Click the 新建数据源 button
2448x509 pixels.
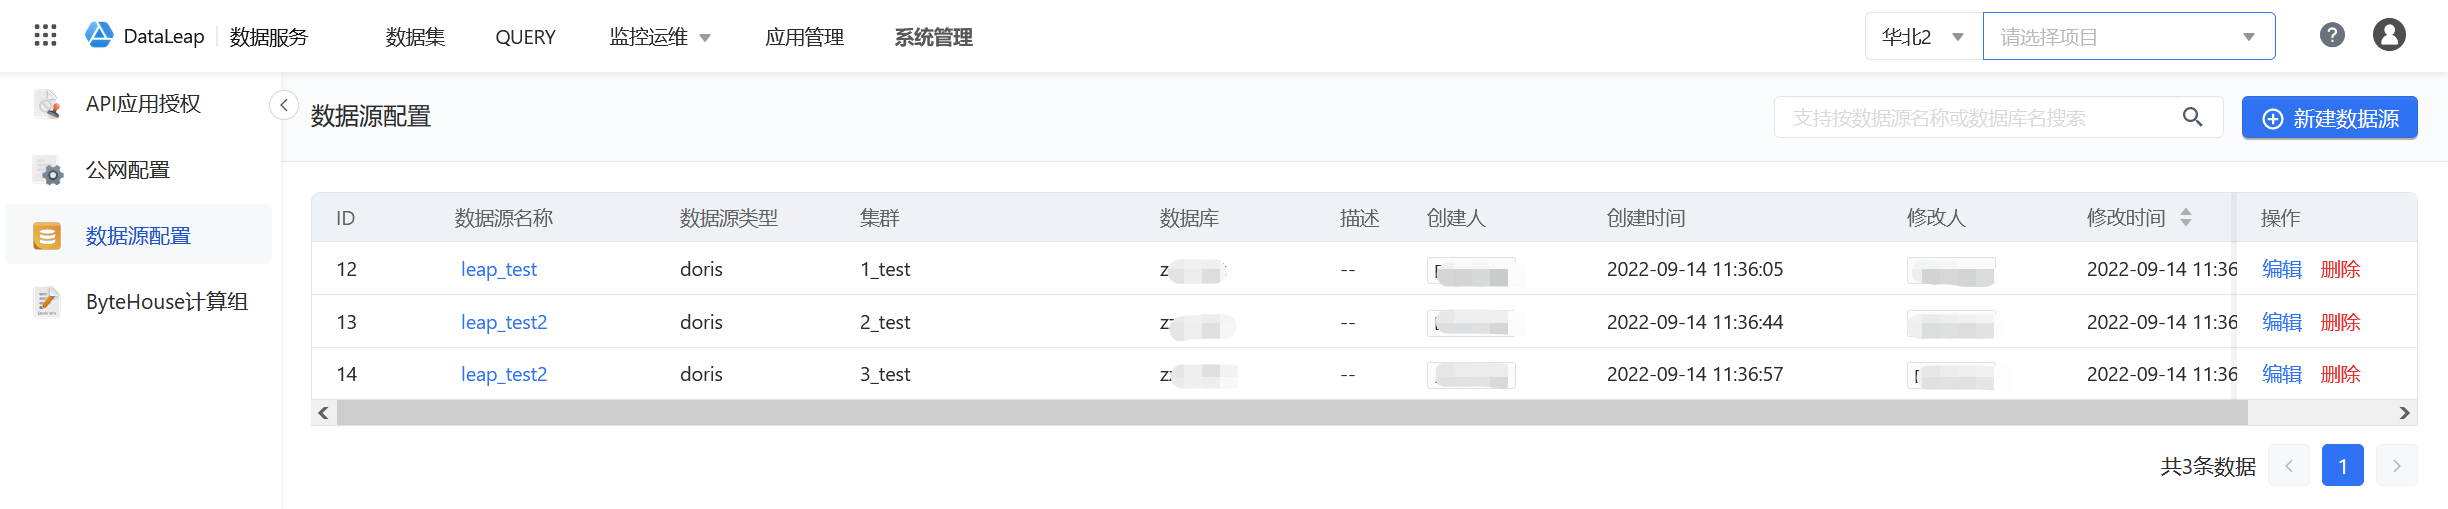pyautogui.click(x=2329, y=118)
